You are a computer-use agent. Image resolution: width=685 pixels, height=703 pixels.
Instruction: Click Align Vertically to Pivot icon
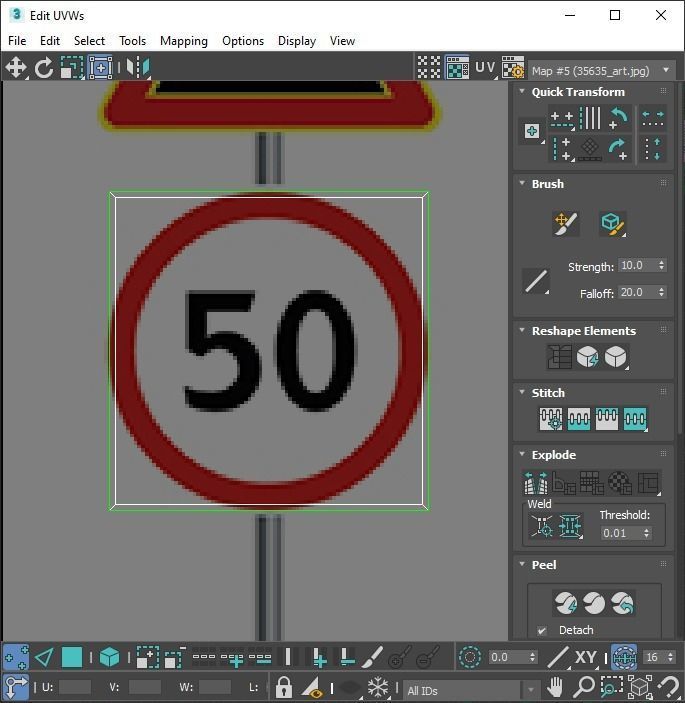pos(562,149)
